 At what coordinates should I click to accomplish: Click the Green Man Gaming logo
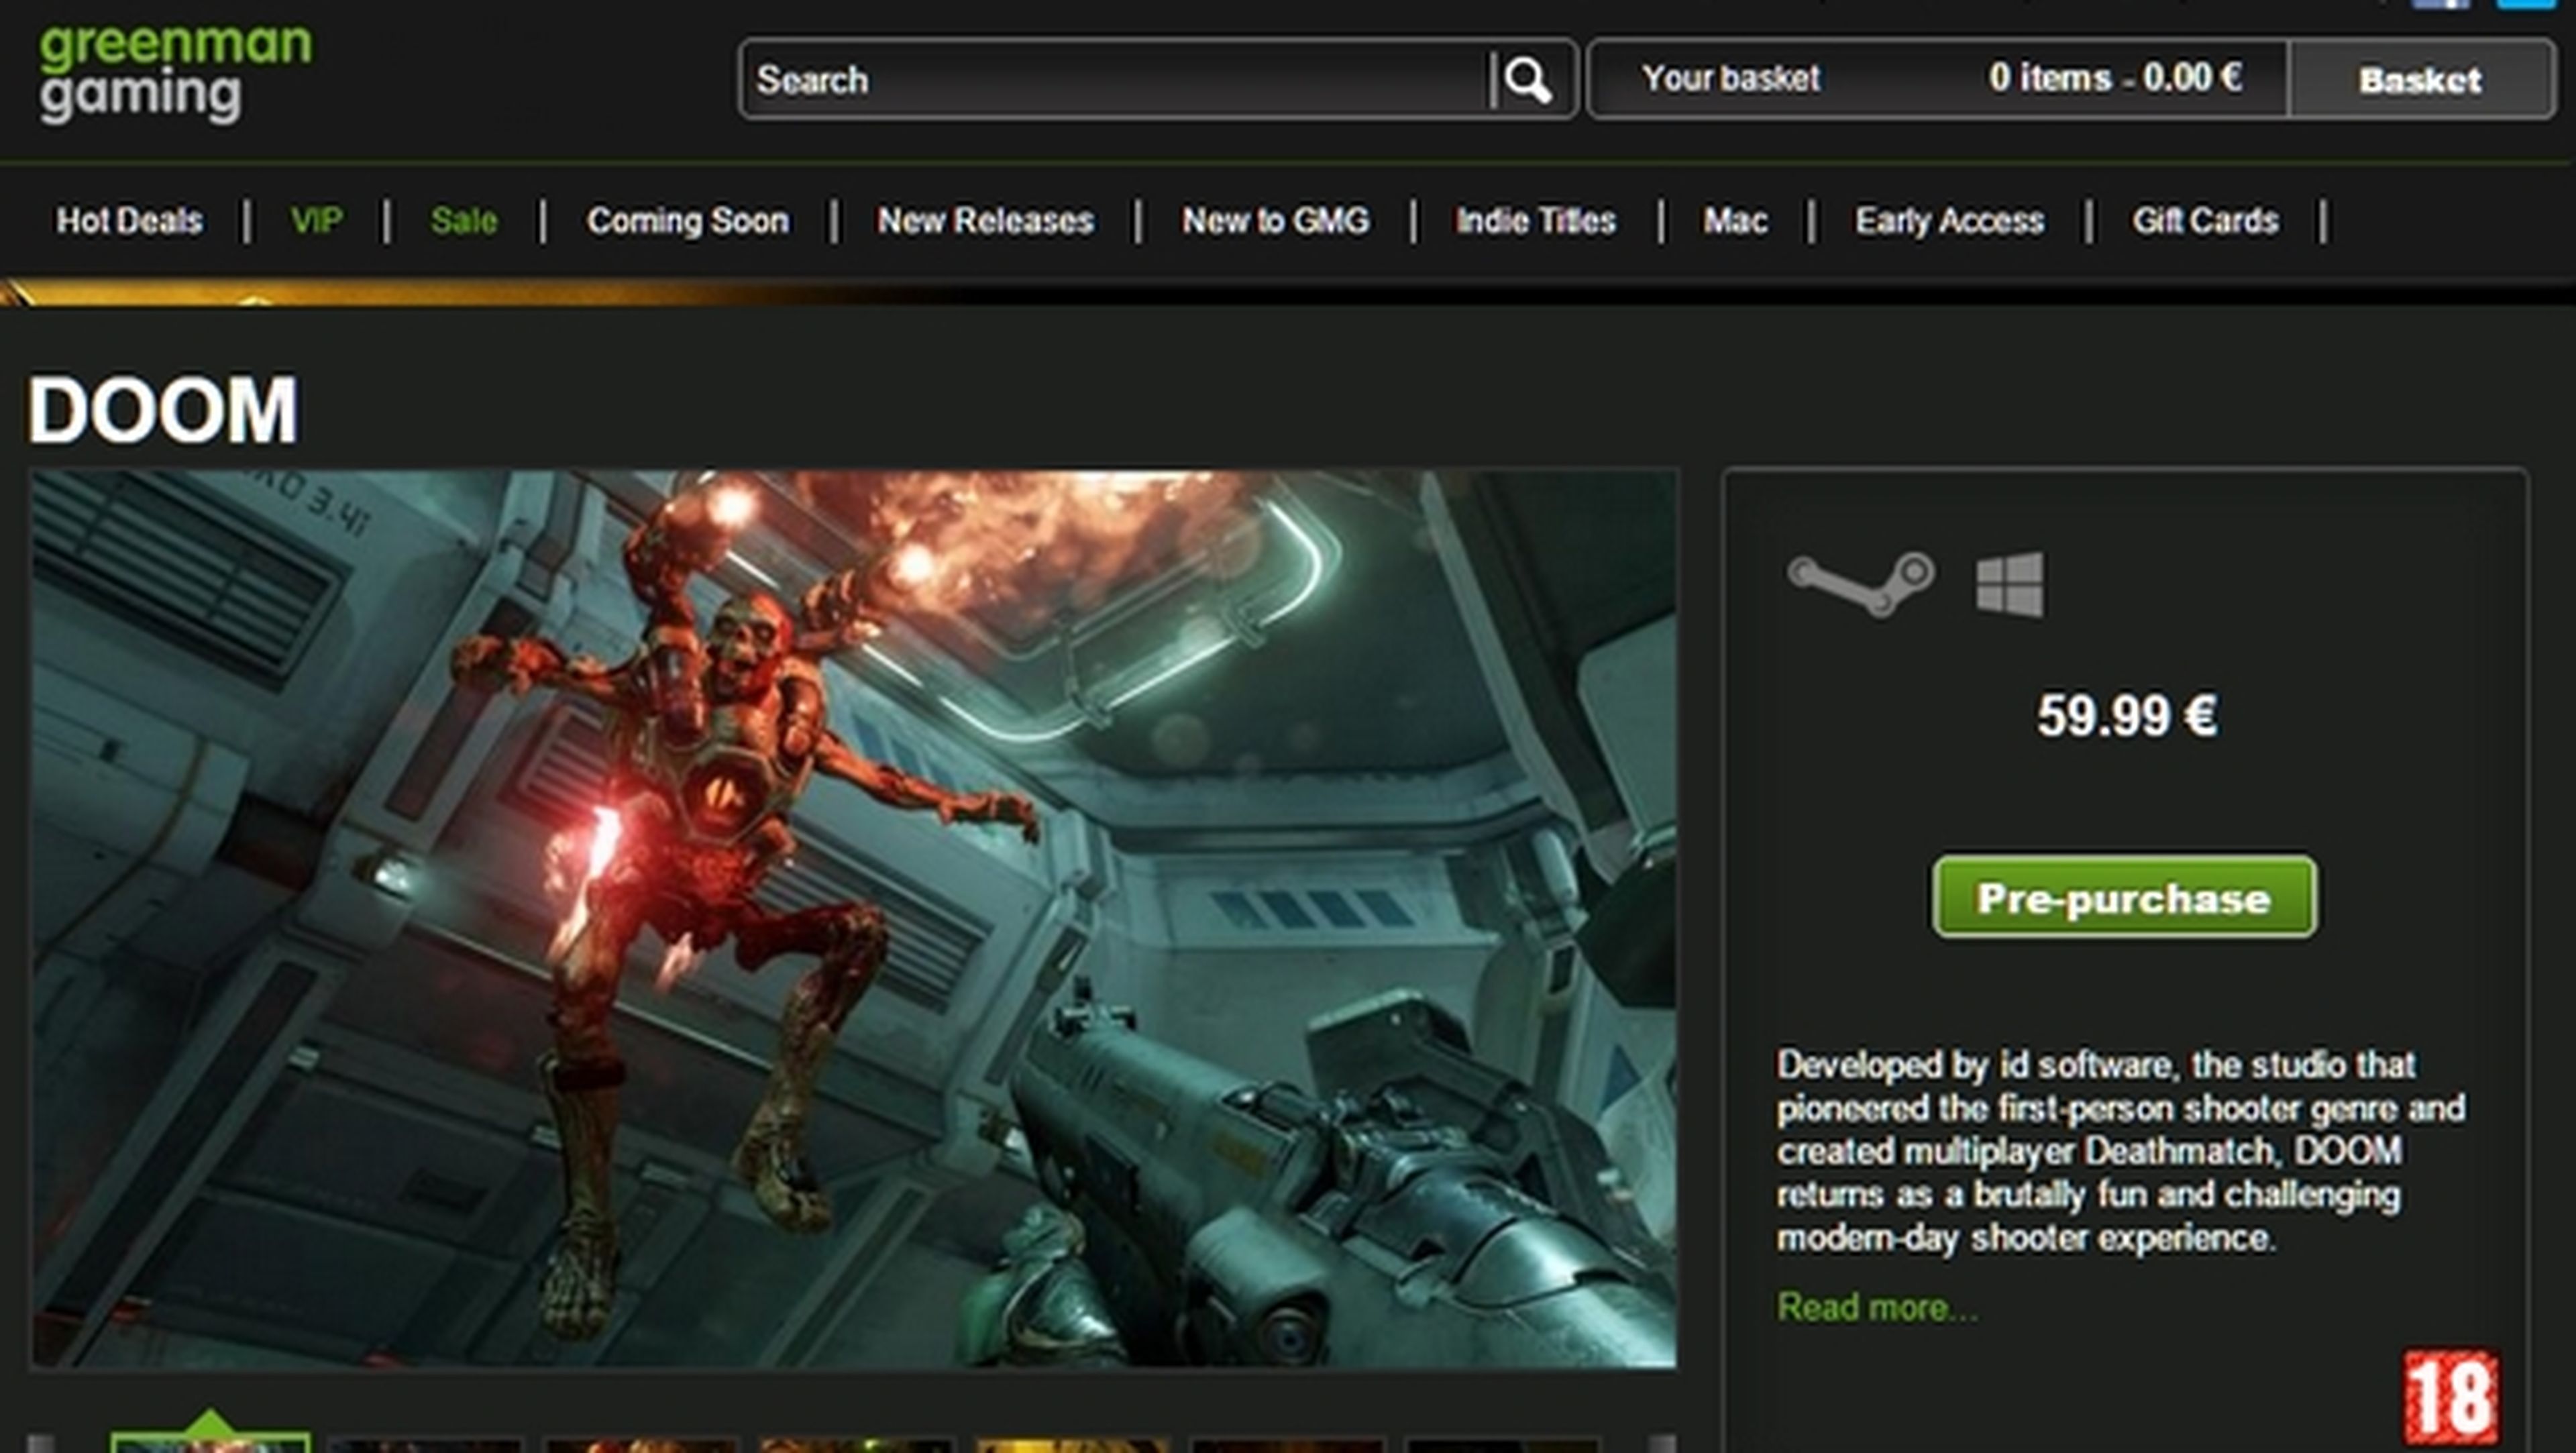[x=175, y=74]
